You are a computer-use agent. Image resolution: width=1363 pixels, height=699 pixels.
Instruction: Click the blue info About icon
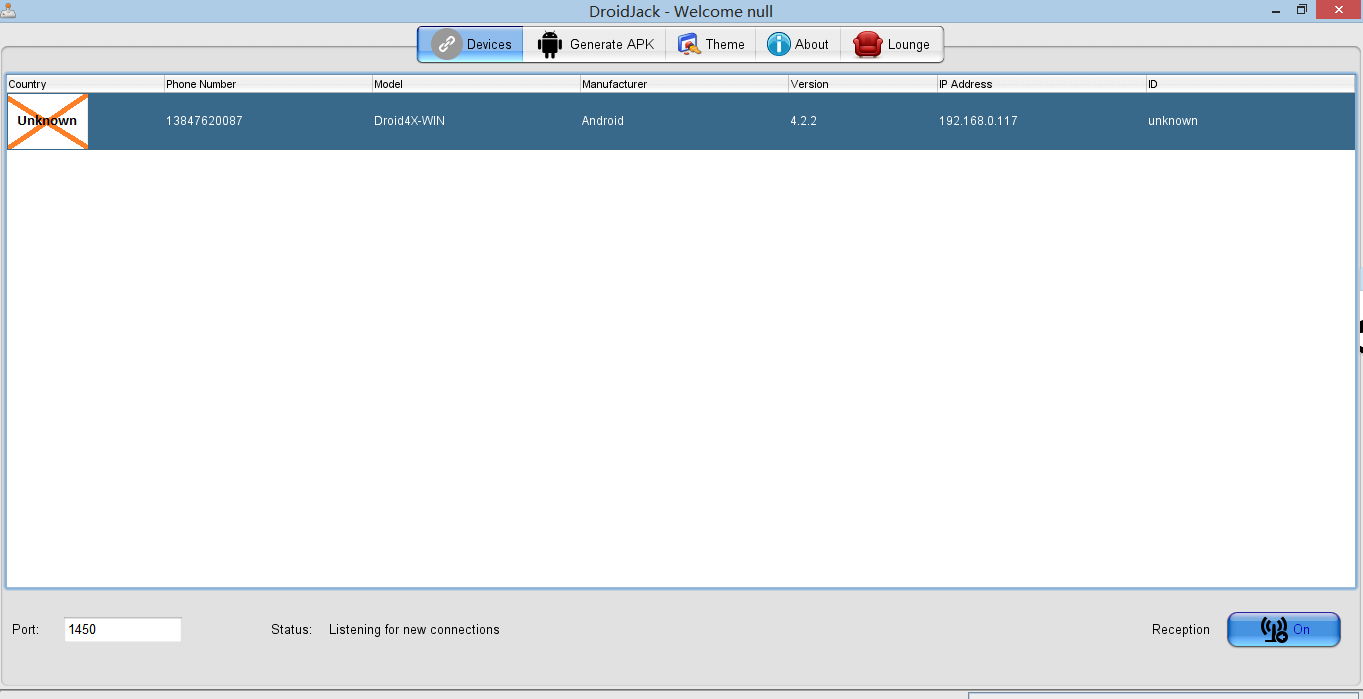pos(778,44)
